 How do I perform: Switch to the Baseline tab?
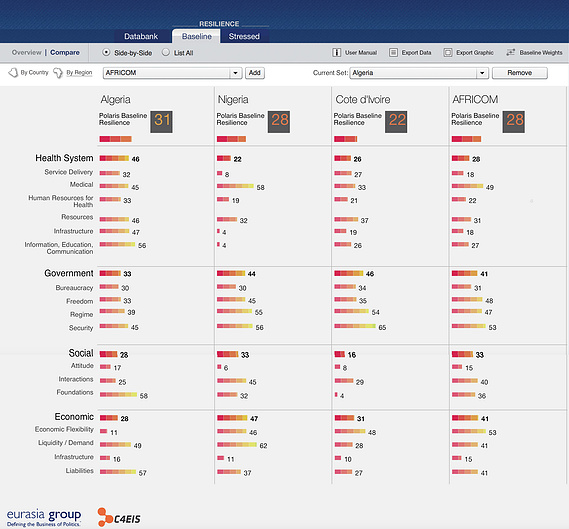196,36
